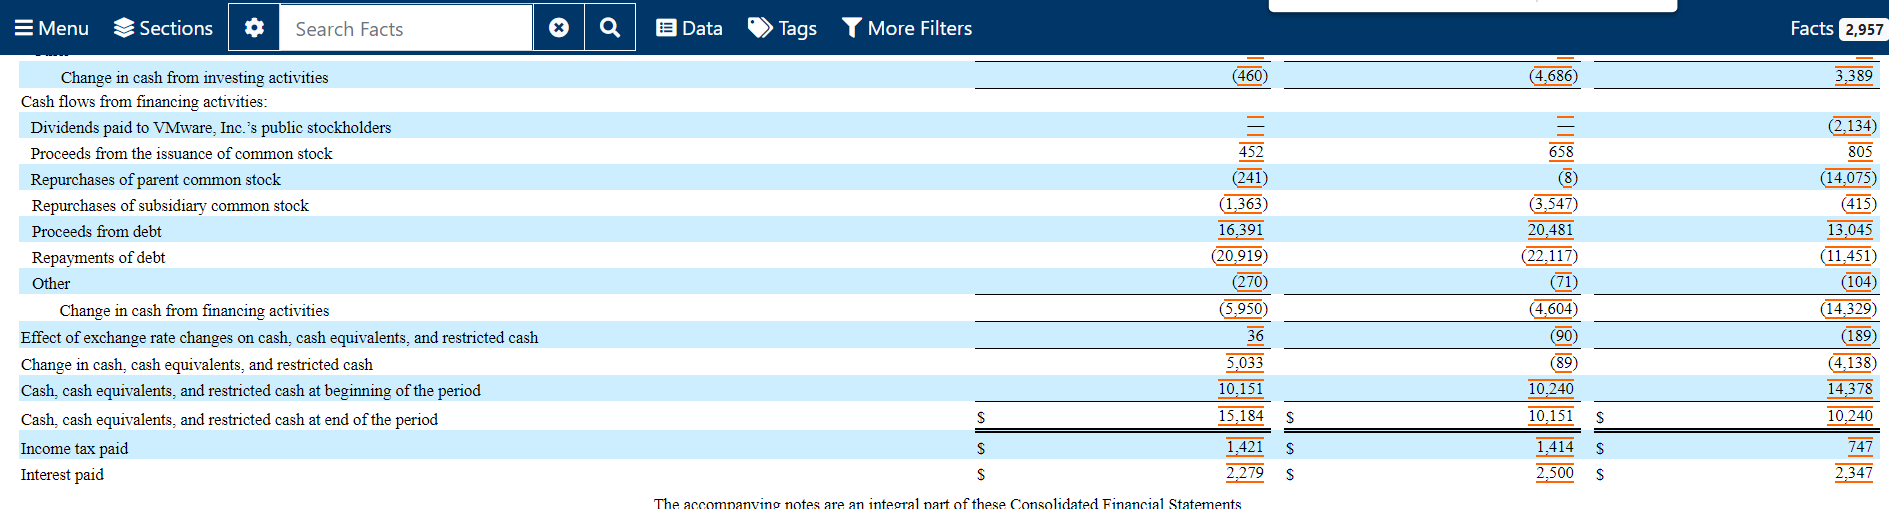Select Other financing value (104)
This screenshot has width=1889, height=509.
[1859, 281]
